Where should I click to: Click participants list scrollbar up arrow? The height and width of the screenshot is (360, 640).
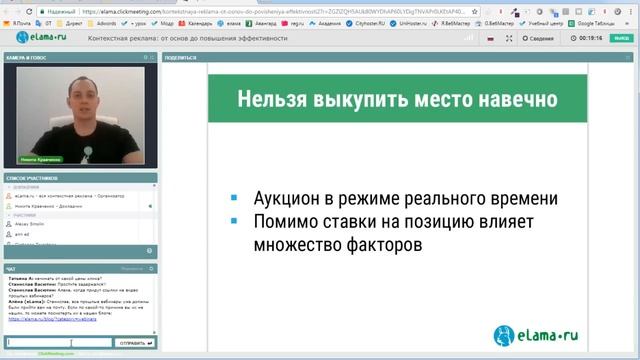tap(154, 186)
